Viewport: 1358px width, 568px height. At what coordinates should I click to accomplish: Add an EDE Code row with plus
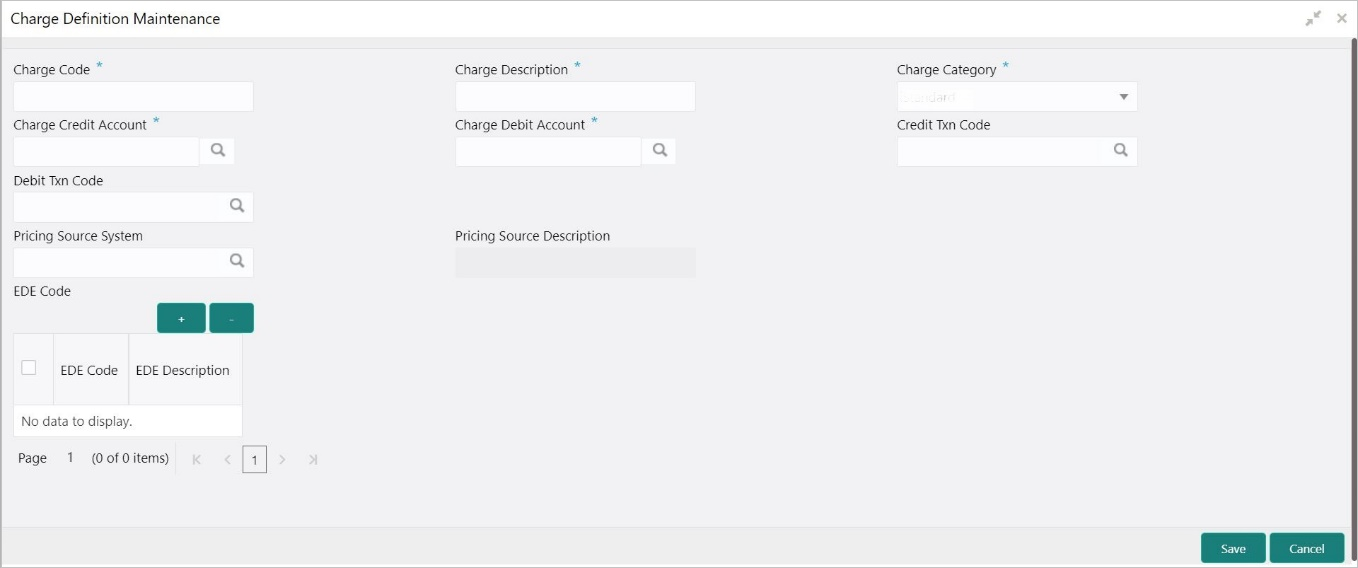pyautogui.click(x=181, y=318)
